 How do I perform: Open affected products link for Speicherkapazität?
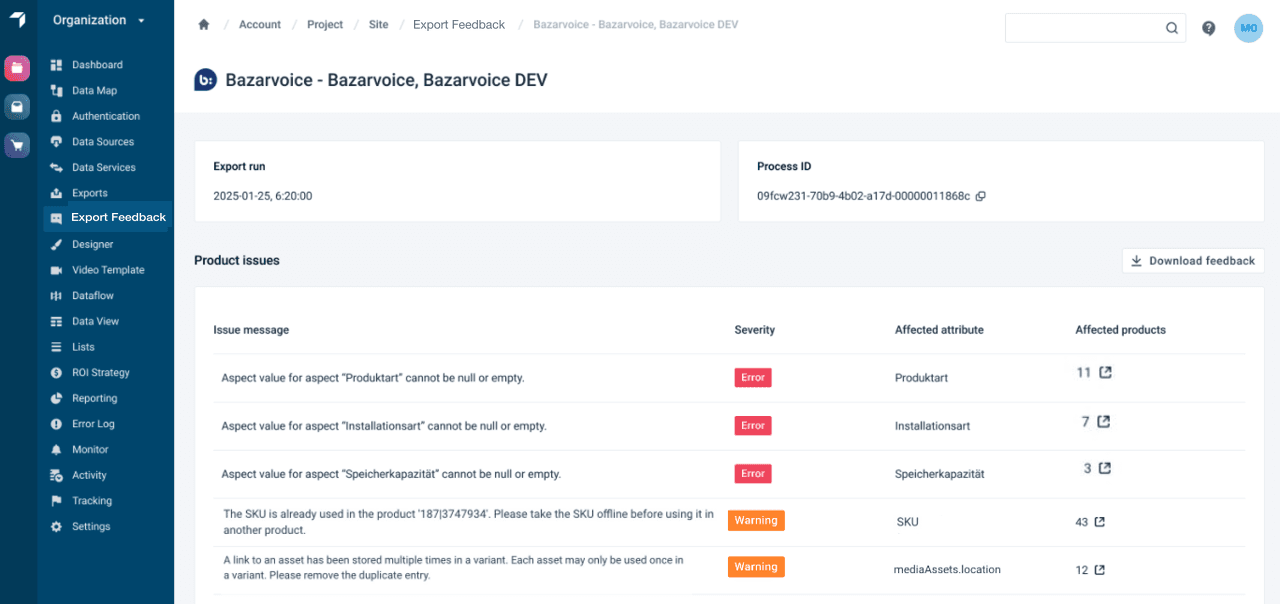tap(1105, 468)
